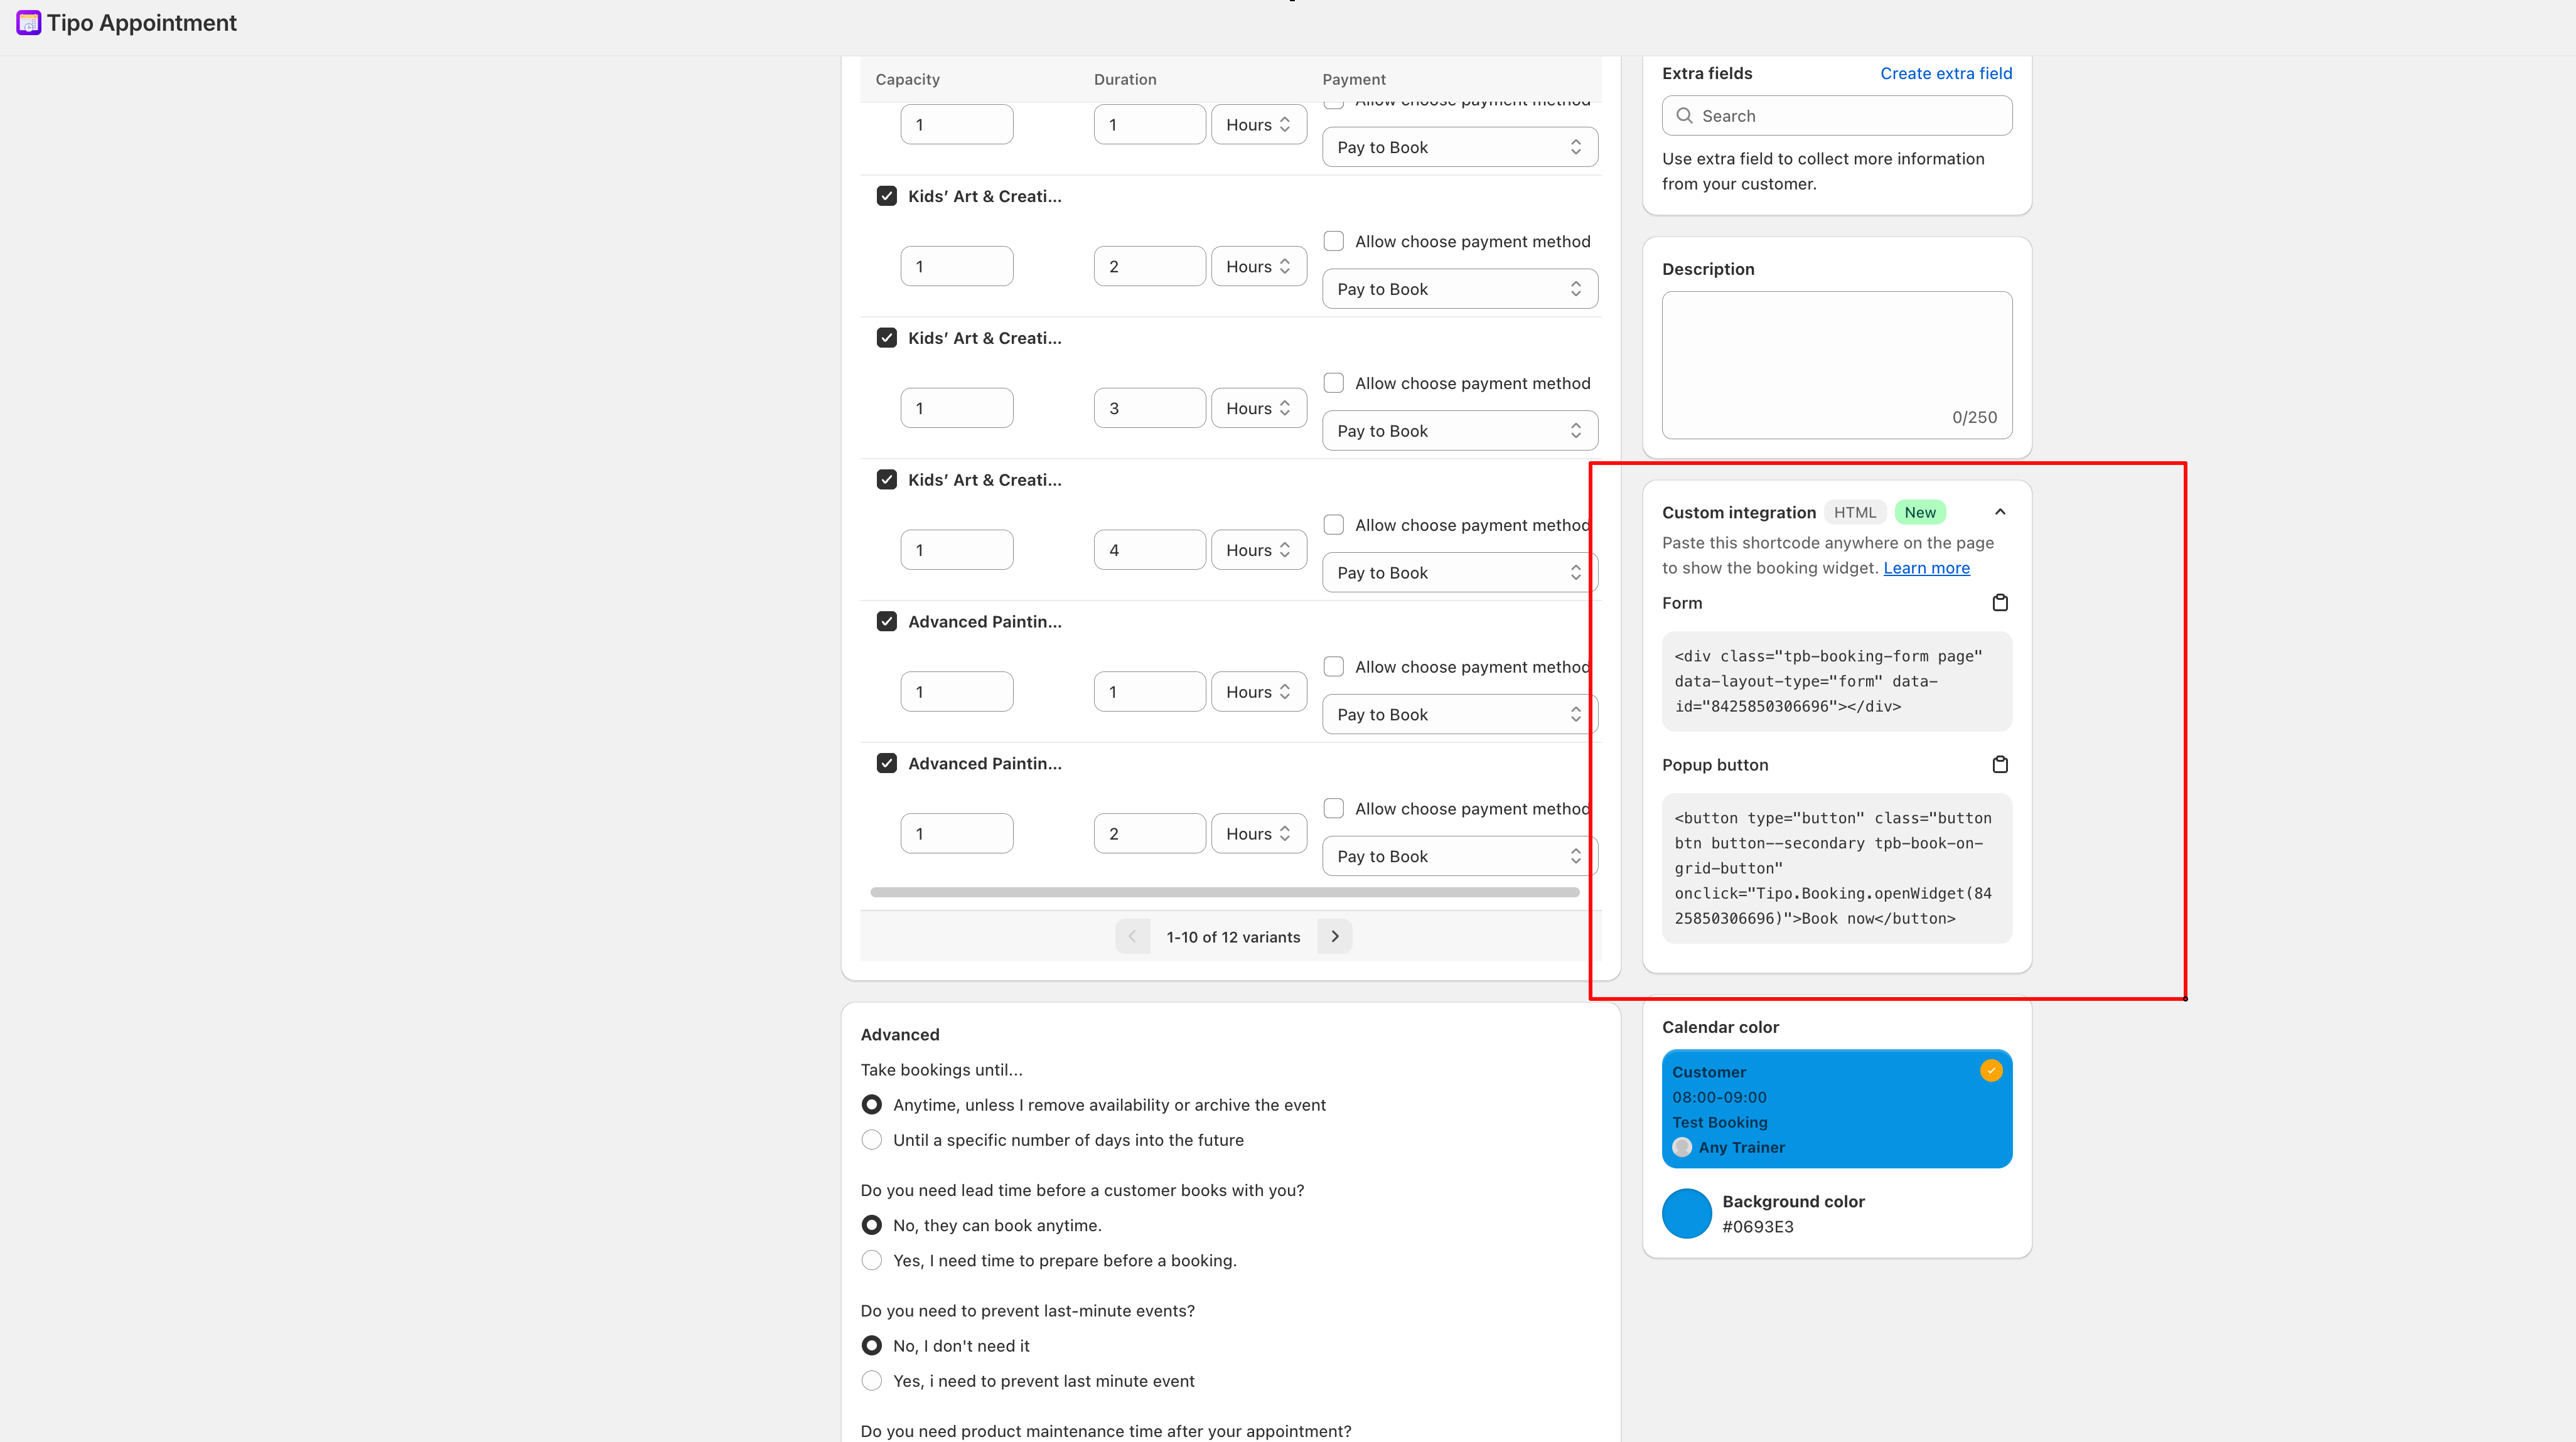Select No, they can book anytime option
This screenshot has width=2576, height=1442.
pyautogui.click(x=872, y=1225)
